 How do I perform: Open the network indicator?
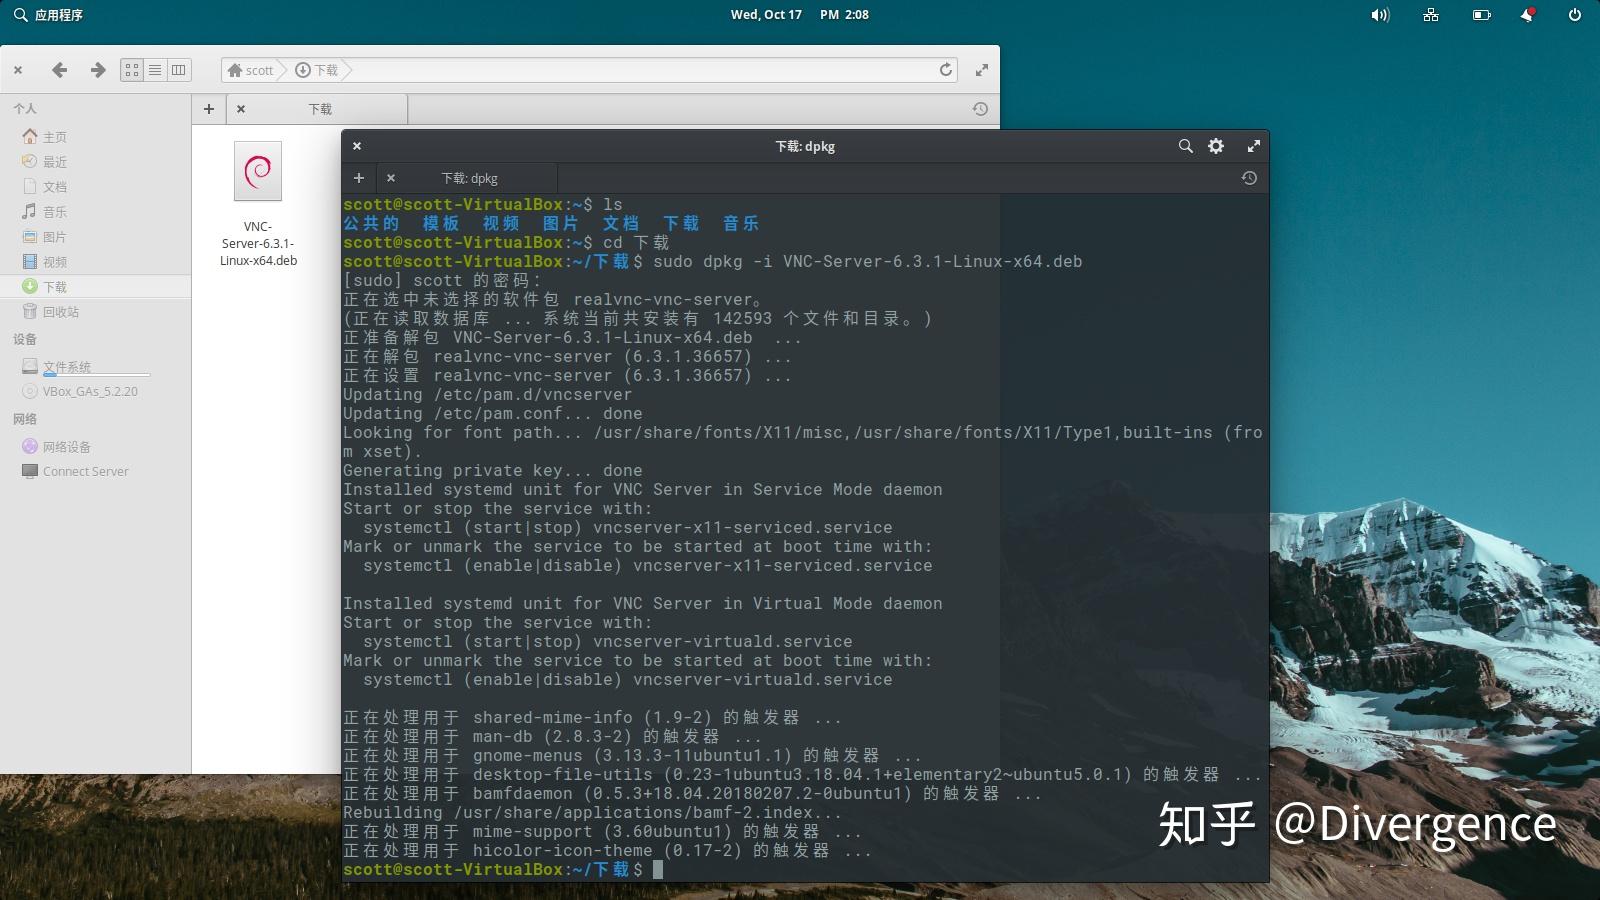[x=1431, y=15]
